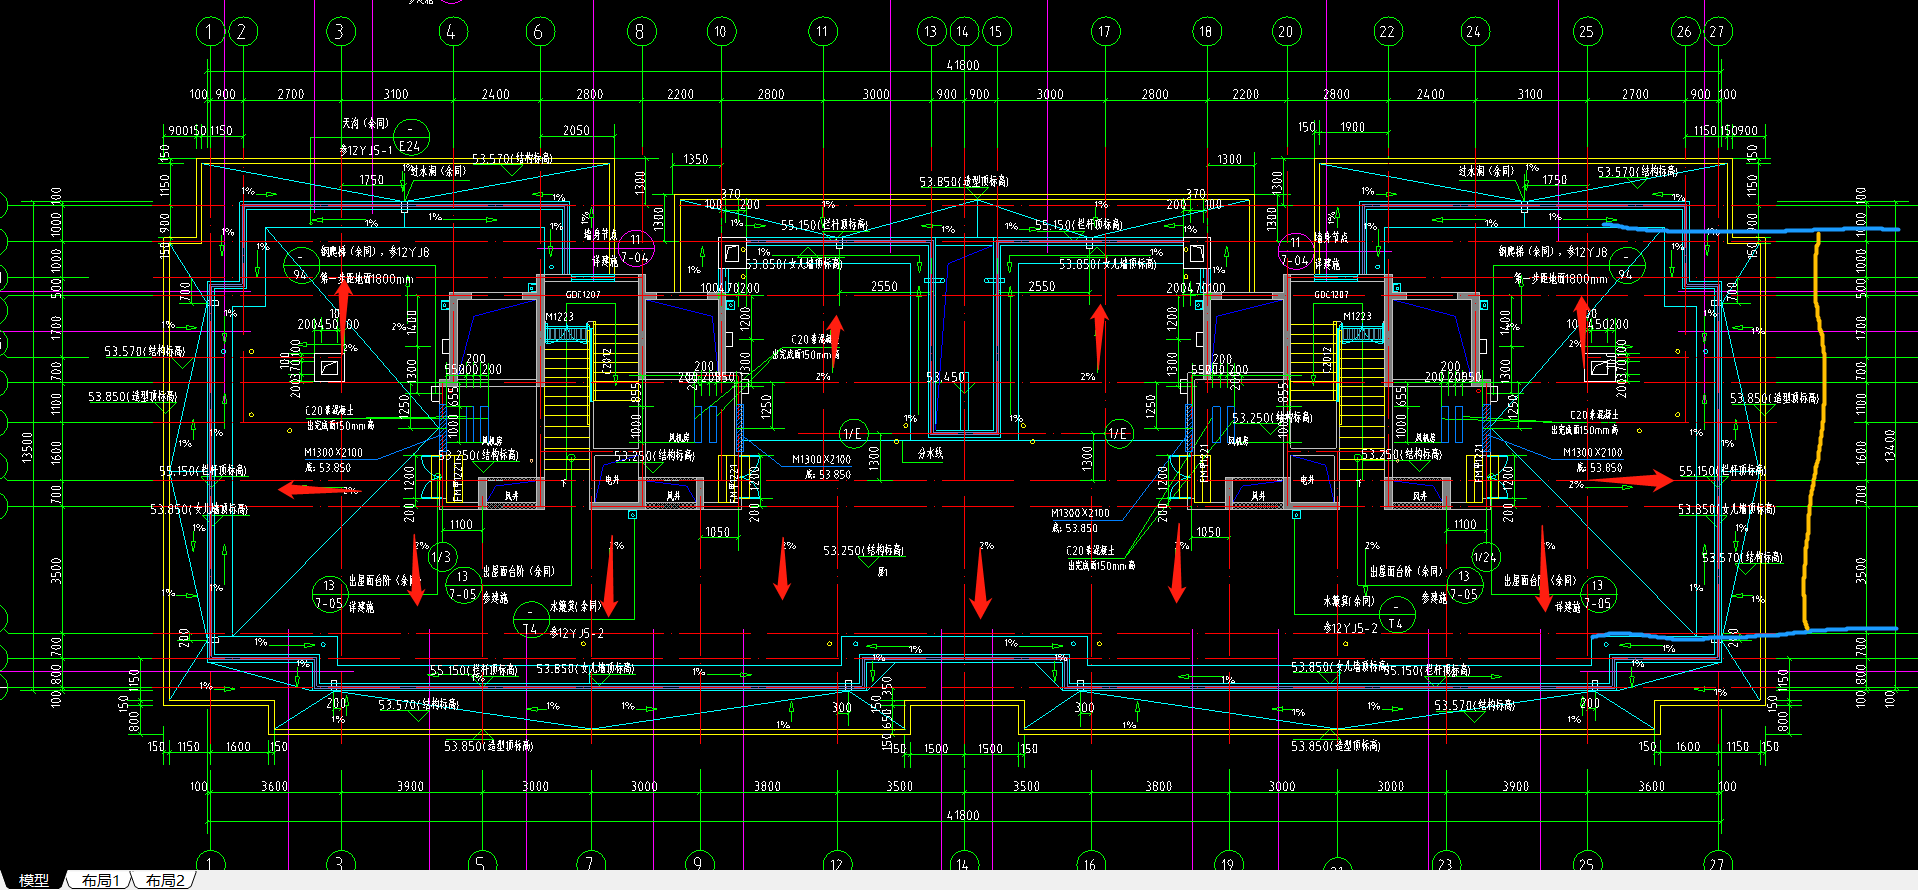1918x890 pixels.
Task: Select the top overall dimension 41800
Action: (963, 65)
